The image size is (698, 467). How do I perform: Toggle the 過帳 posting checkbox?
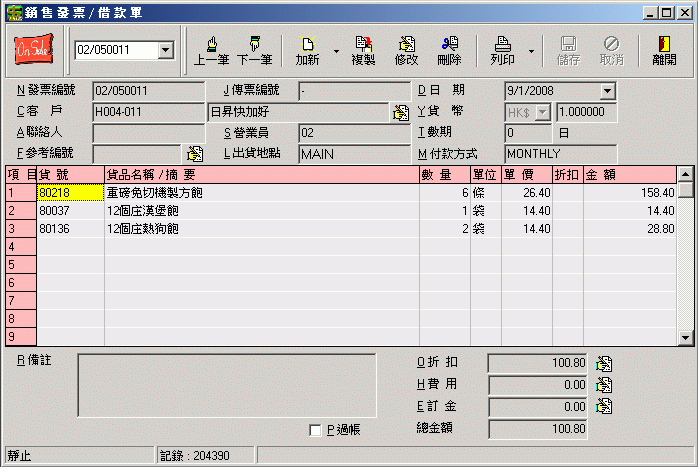coord(316,430)
